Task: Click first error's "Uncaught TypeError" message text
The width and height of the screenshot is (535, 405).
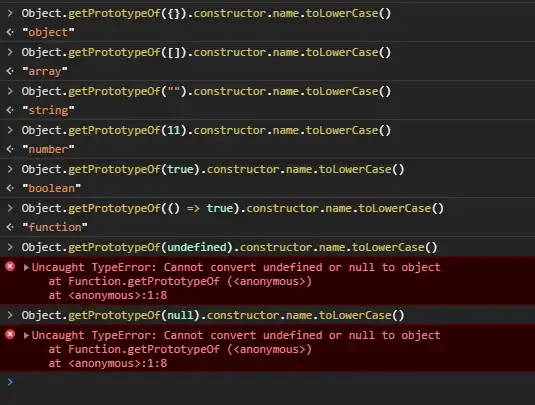Action: pyautogui.click(x=236, y=267)
